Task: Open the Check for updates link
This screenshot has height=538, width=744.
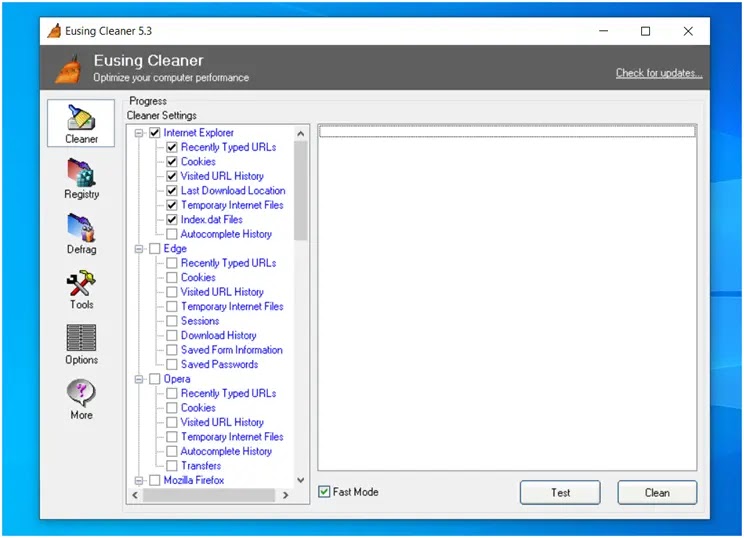Action: point(659,73)
